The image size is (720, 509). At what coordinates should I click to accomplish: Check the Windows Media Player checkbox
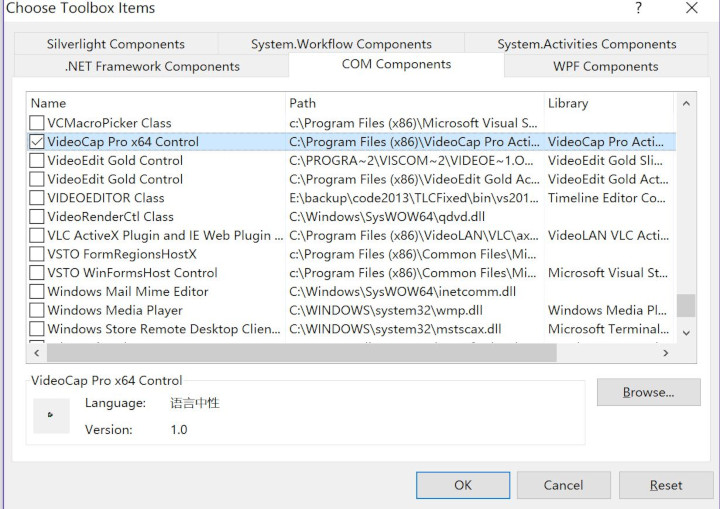pyautogui.click(x=37, y=311)
